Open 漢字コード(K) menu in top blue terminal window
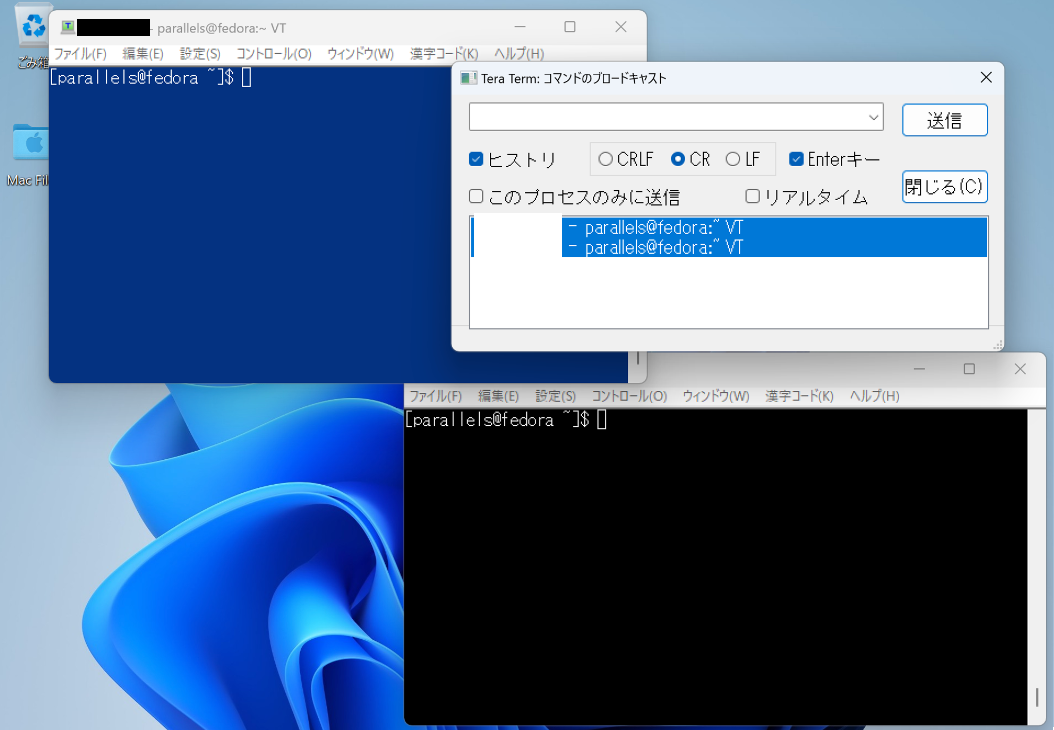Image resolution: width=1054 pixels, height=730 pixels. (444, 54)
